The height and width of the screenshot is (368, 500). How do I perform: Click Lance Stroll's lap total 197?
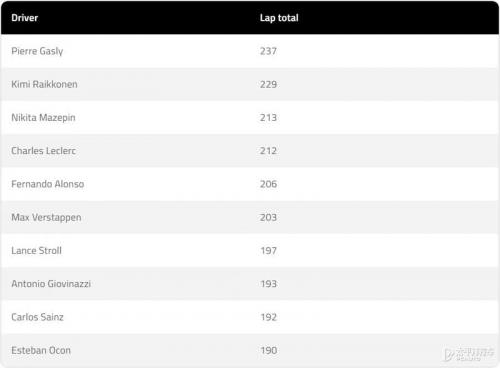(269, 251)
